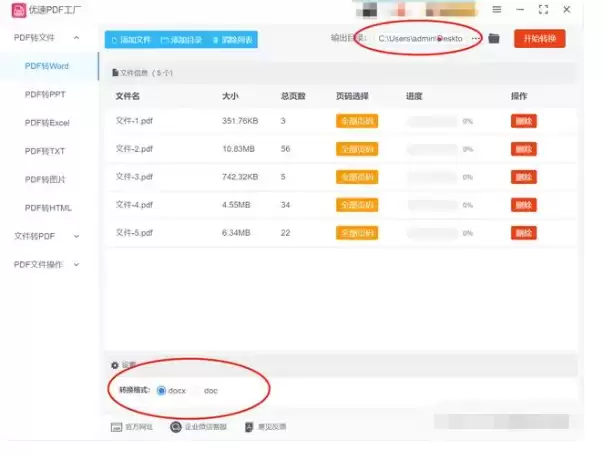Image resolution: width=603 pixels, height=456 pixels.
Task: Select the docx output format
Action: tap(162, 390)
